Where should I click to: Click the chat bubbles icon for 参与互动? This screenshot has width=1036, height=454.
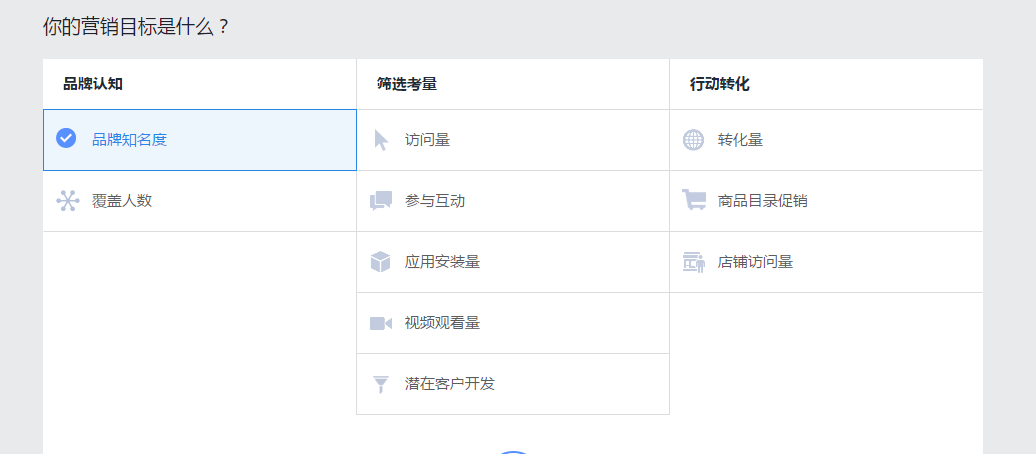(x=381, y=201)
